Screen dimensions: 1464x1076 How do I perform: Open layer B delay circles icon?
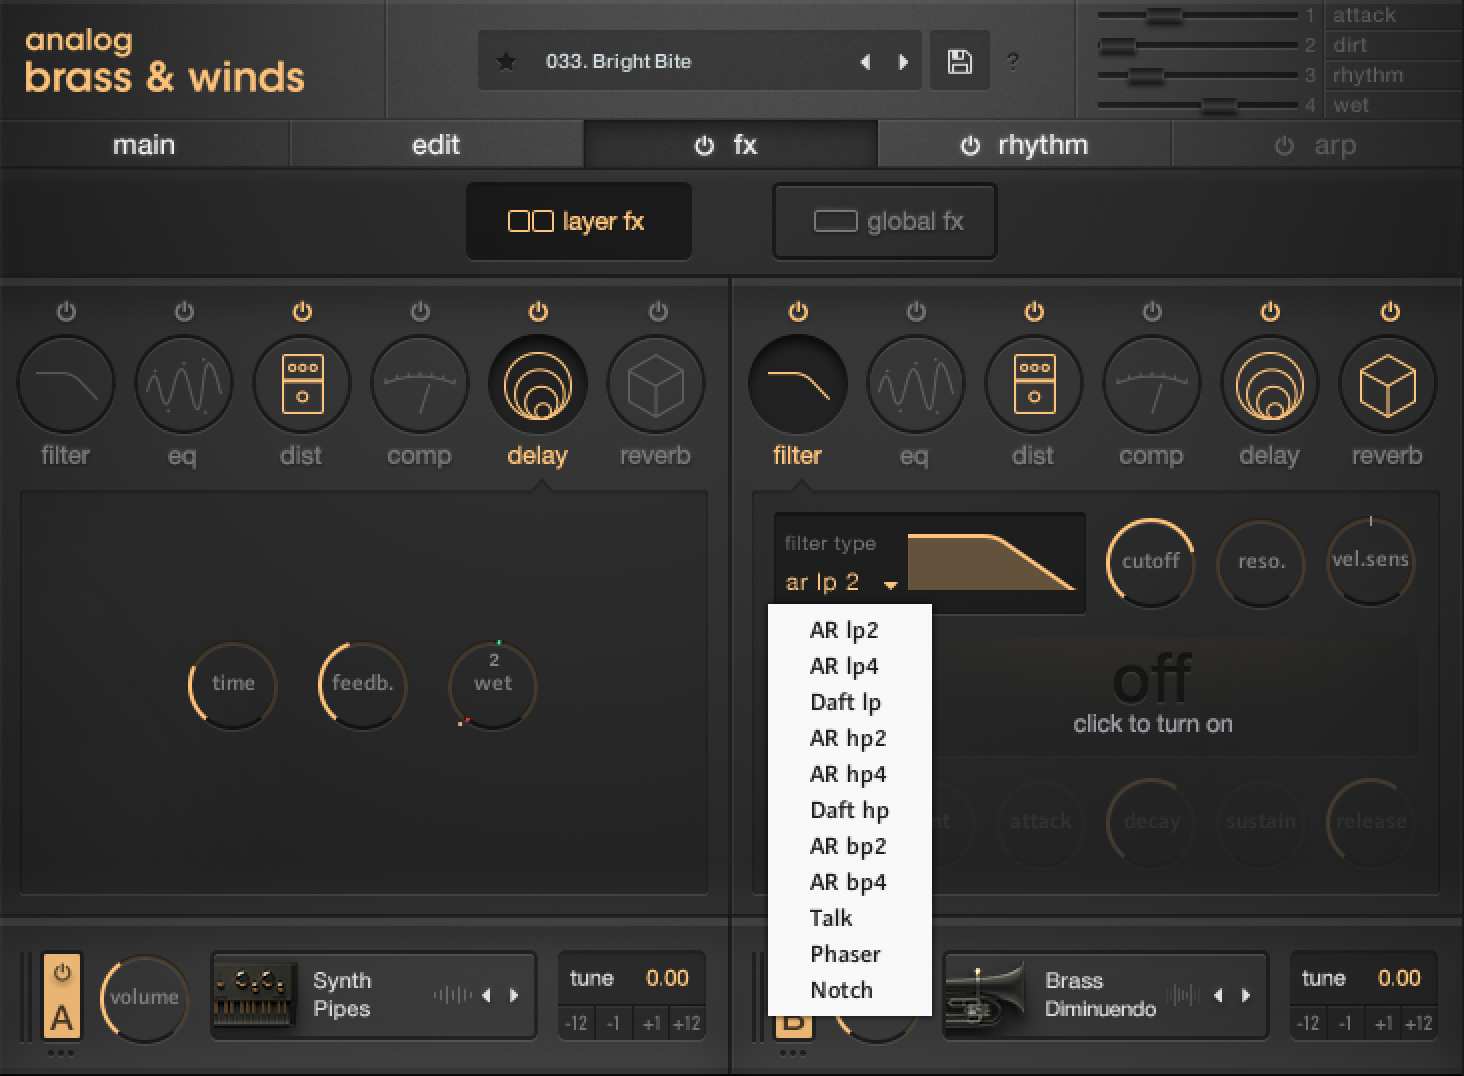coord(1269,384)
